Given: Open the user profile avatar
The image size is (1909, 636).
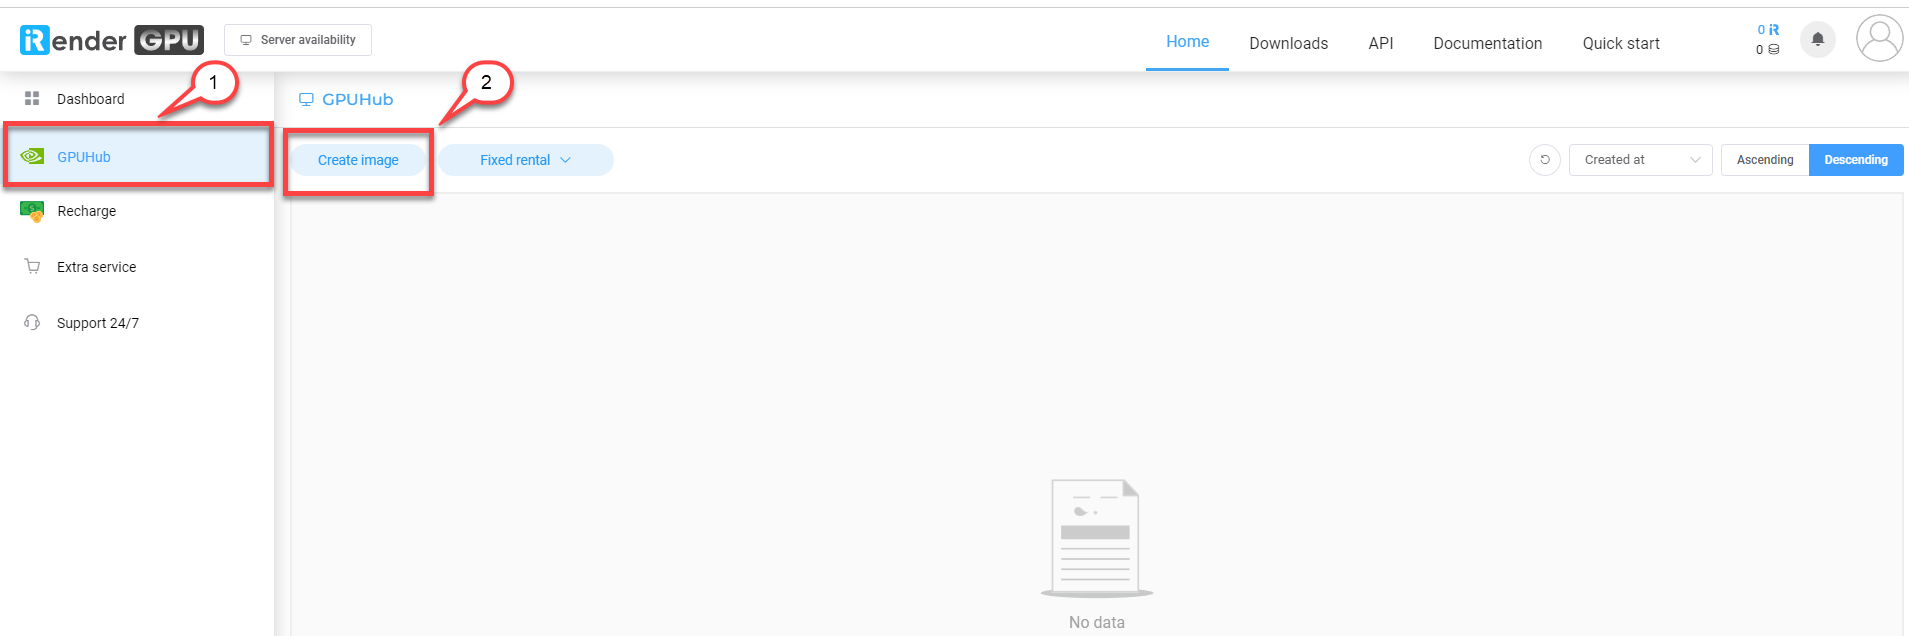Looking at the screenshot, I should [x=1879, y=39].
